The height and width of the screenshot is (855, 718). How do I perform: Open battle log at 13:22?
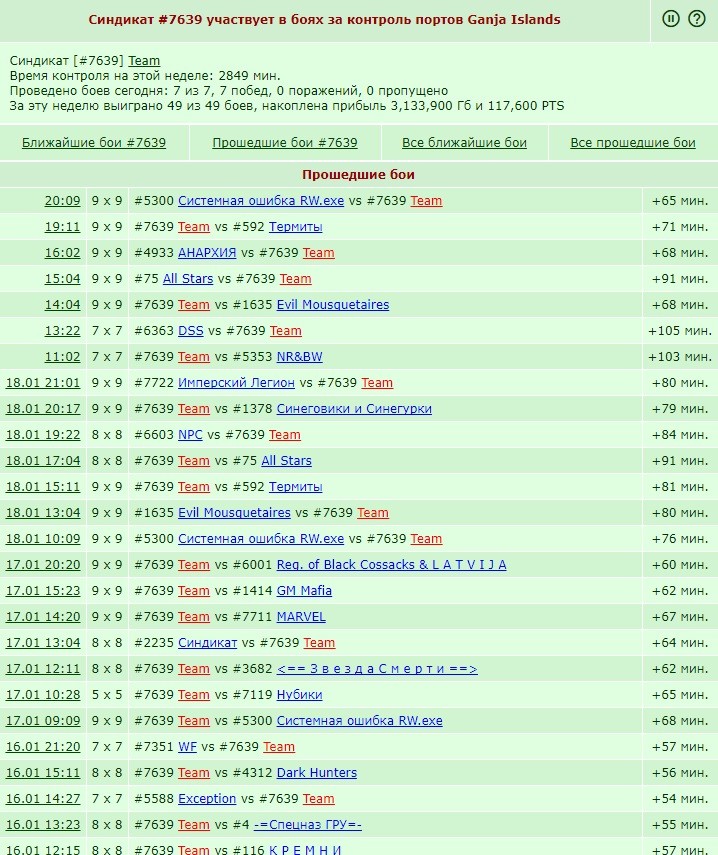62,331
